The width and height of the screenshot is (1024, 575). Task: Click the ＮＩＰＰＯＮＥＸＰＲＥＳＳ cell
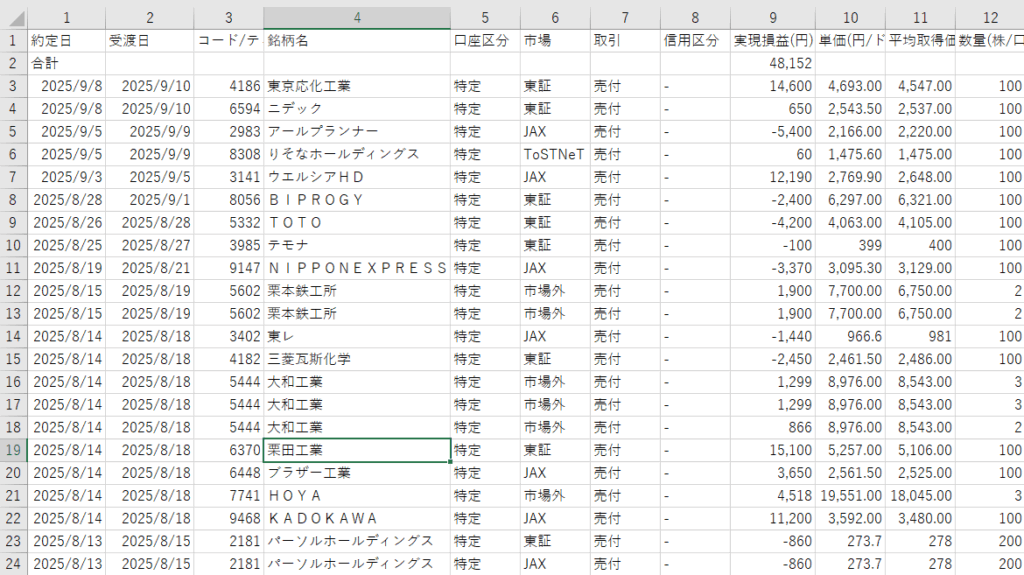357,267
